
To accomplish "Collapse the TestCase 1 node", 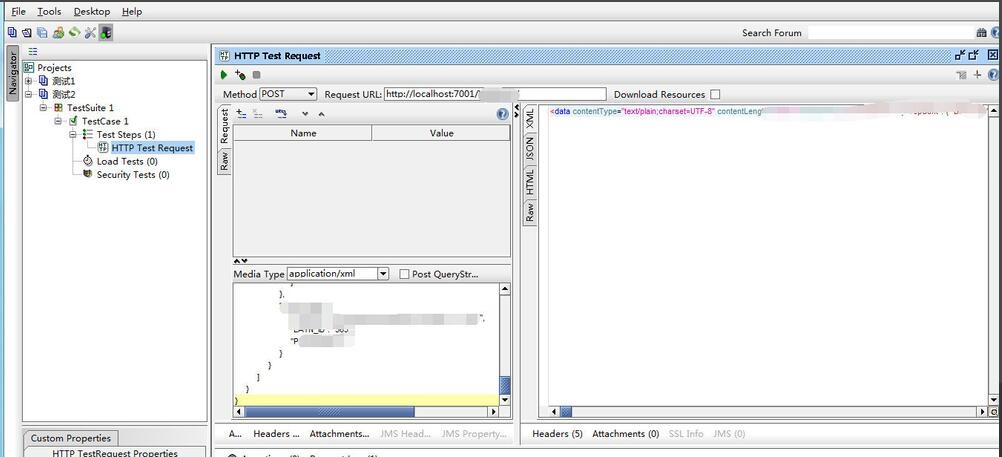I will pos(58,121).
